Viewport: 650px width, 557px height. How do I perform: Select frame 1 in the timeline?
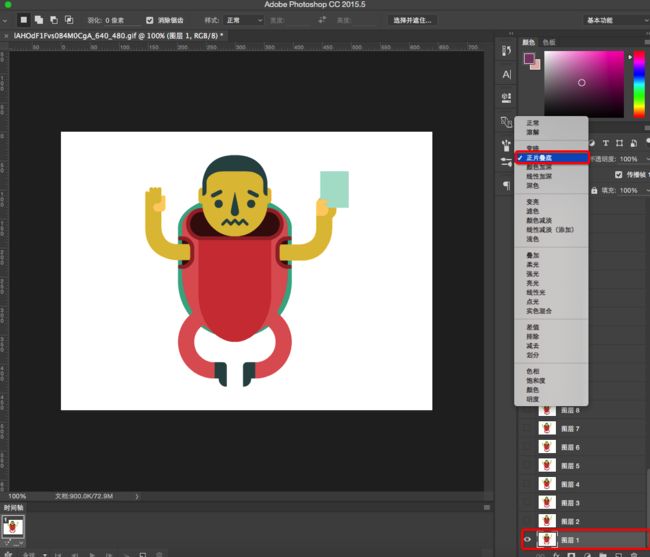13,526
